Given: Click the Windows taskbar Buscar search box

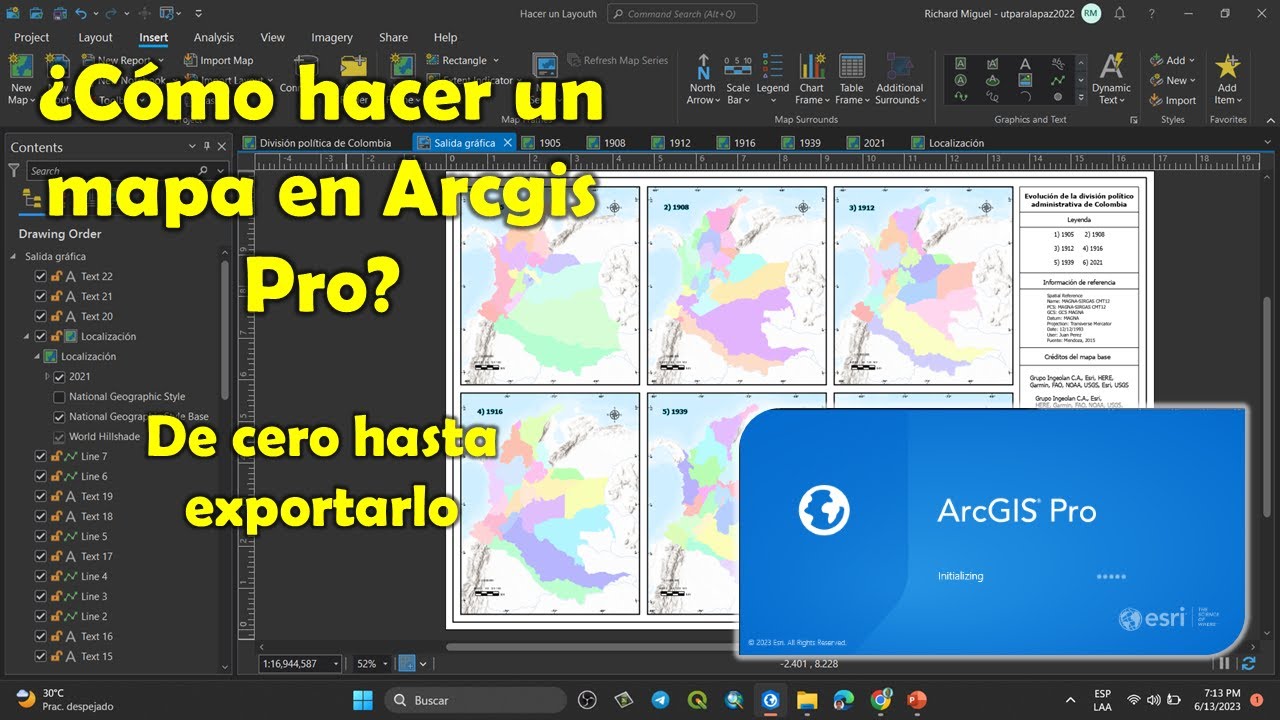Looking at the screenshot, I should coord(476,700).
